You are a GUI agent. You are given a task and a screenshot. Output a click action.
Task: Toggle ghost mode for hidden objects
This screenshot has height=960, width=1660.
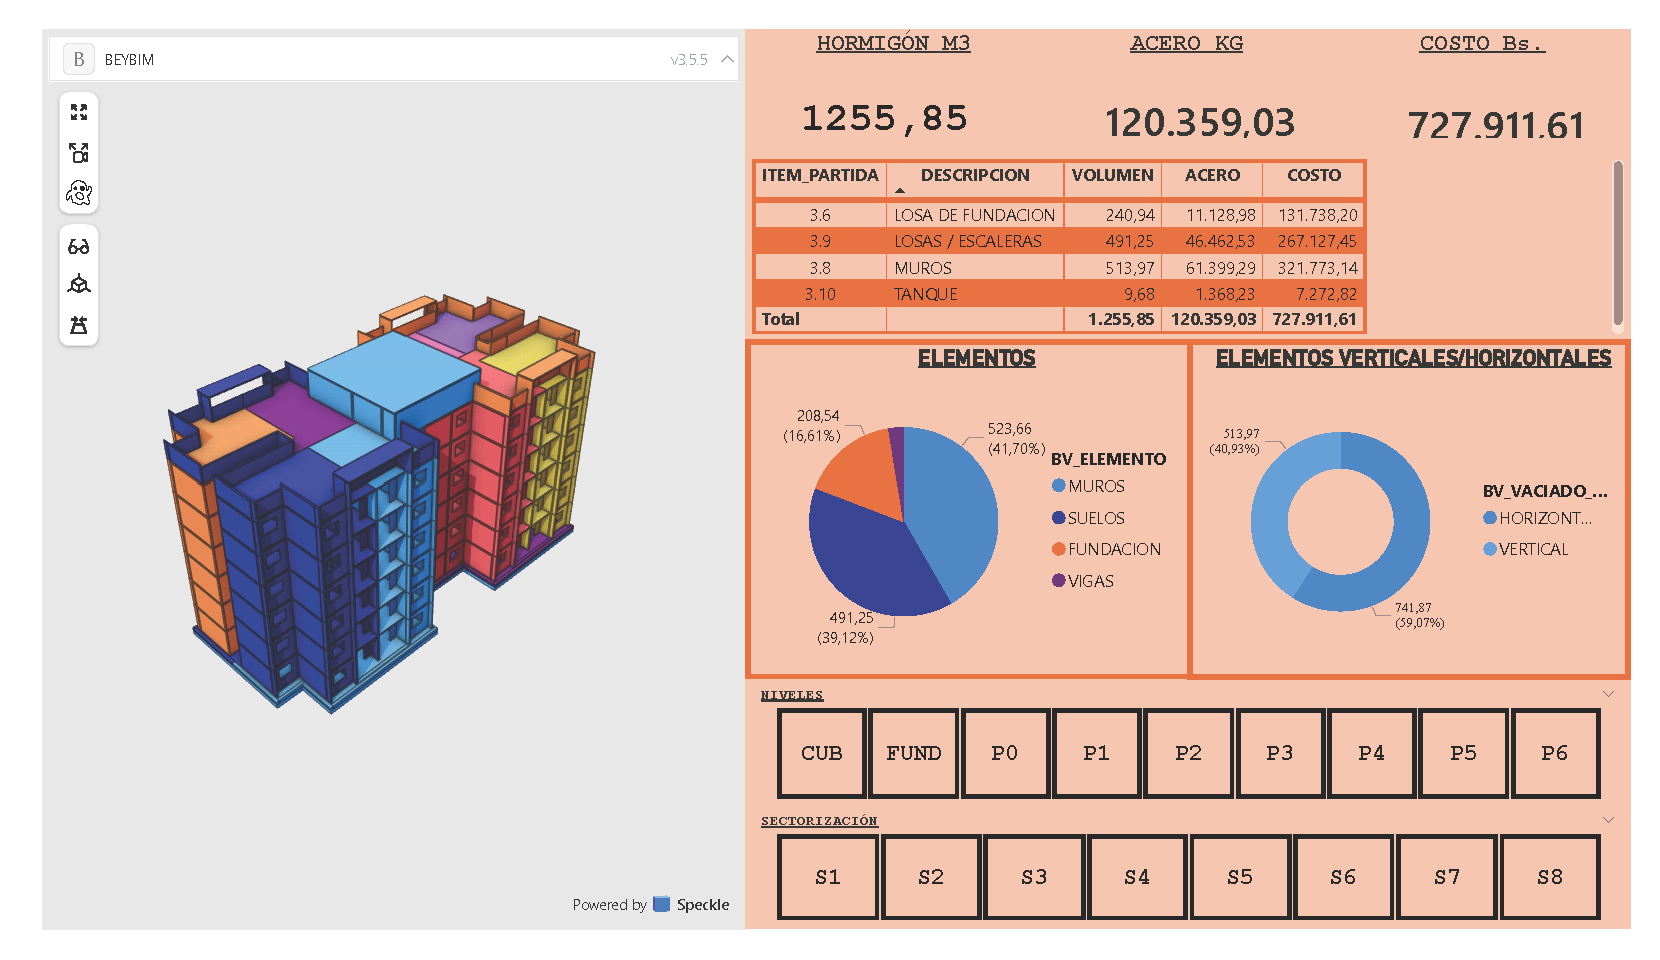pyautogui.click(x=79, y=192)
